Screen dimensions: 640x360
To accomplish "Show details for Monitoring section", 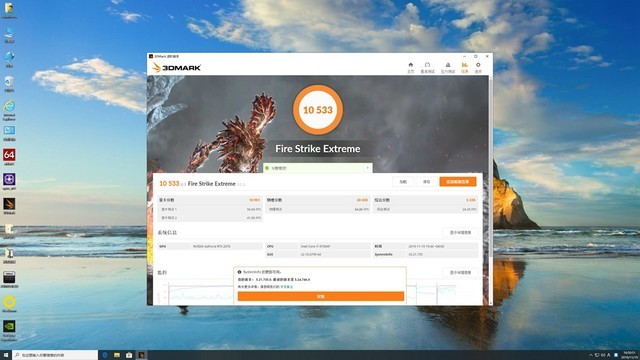I will pos(460,272).
